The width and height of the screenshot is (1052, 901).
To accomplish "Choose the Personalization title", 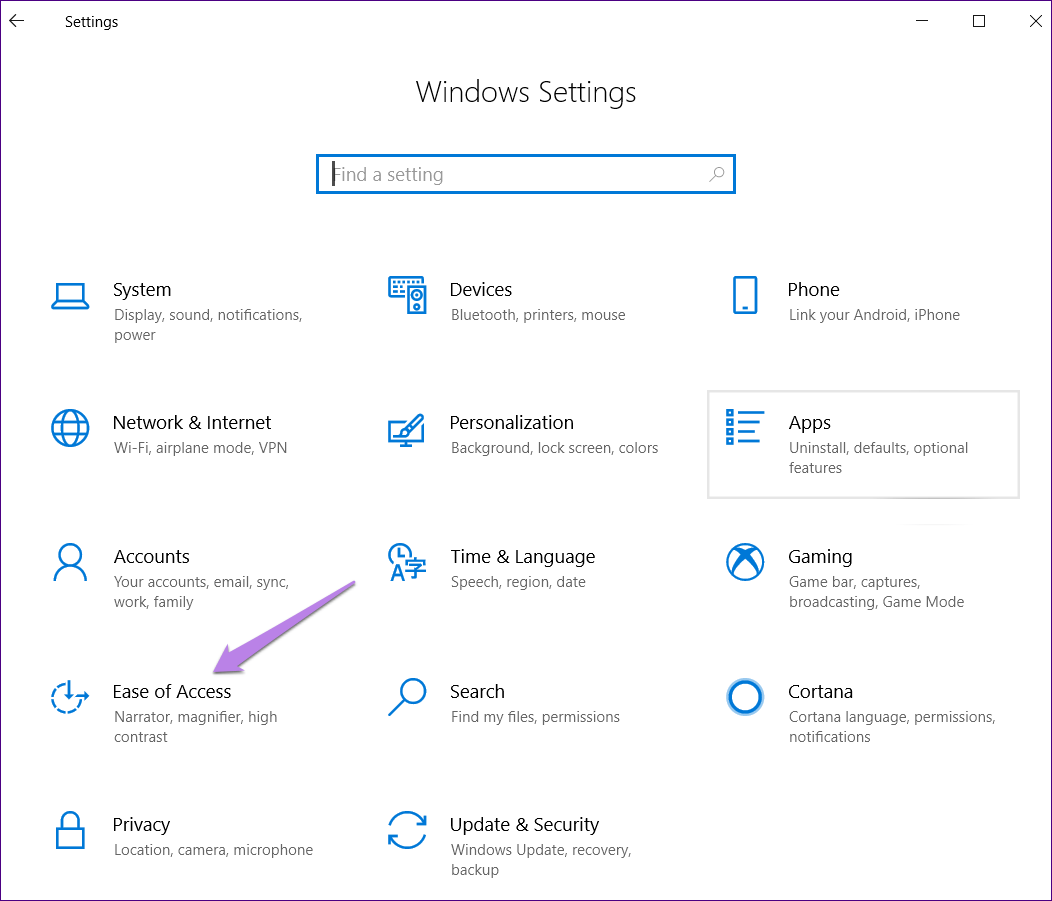I will point(511,423).
